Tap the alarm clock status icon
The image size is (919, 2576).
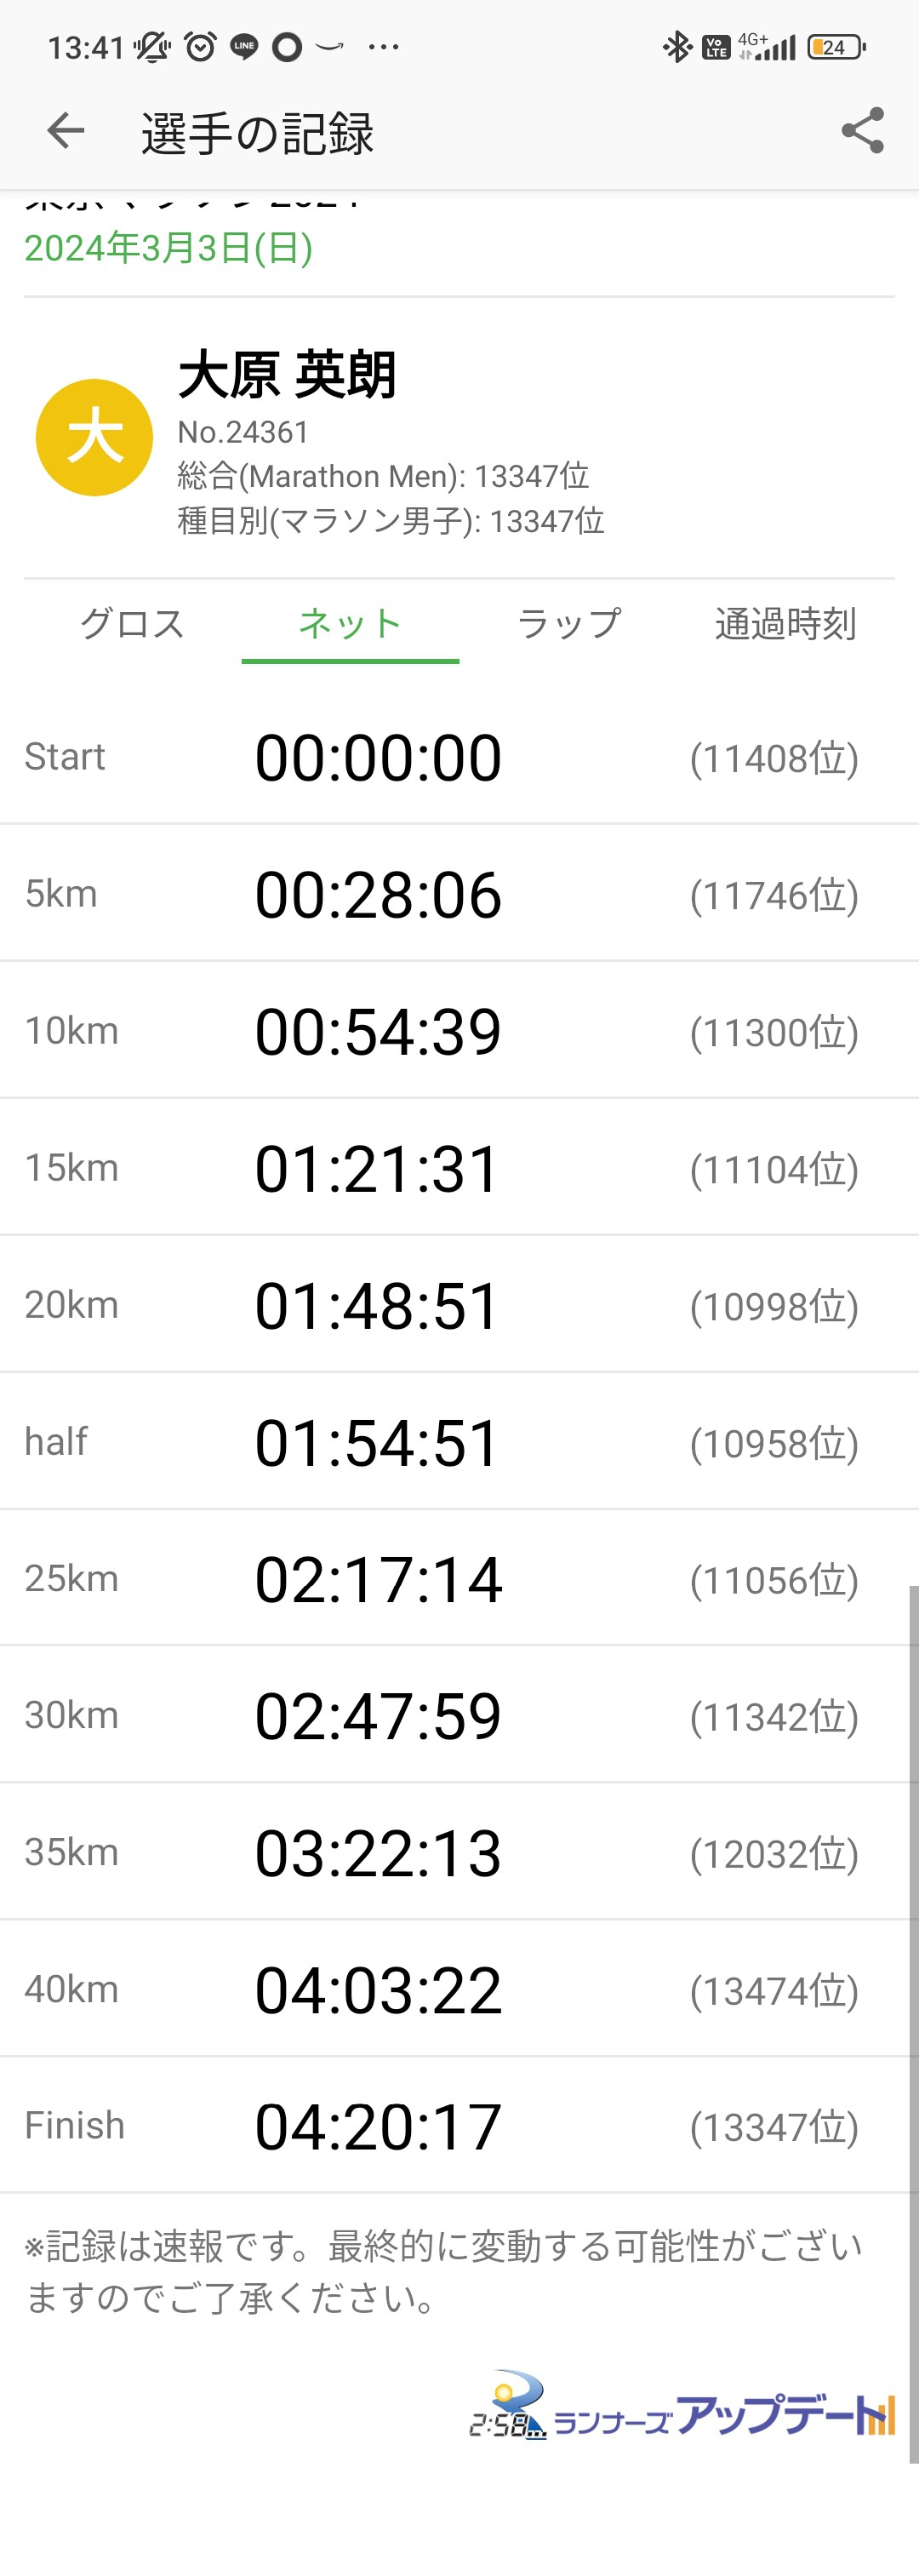[200, 47]
